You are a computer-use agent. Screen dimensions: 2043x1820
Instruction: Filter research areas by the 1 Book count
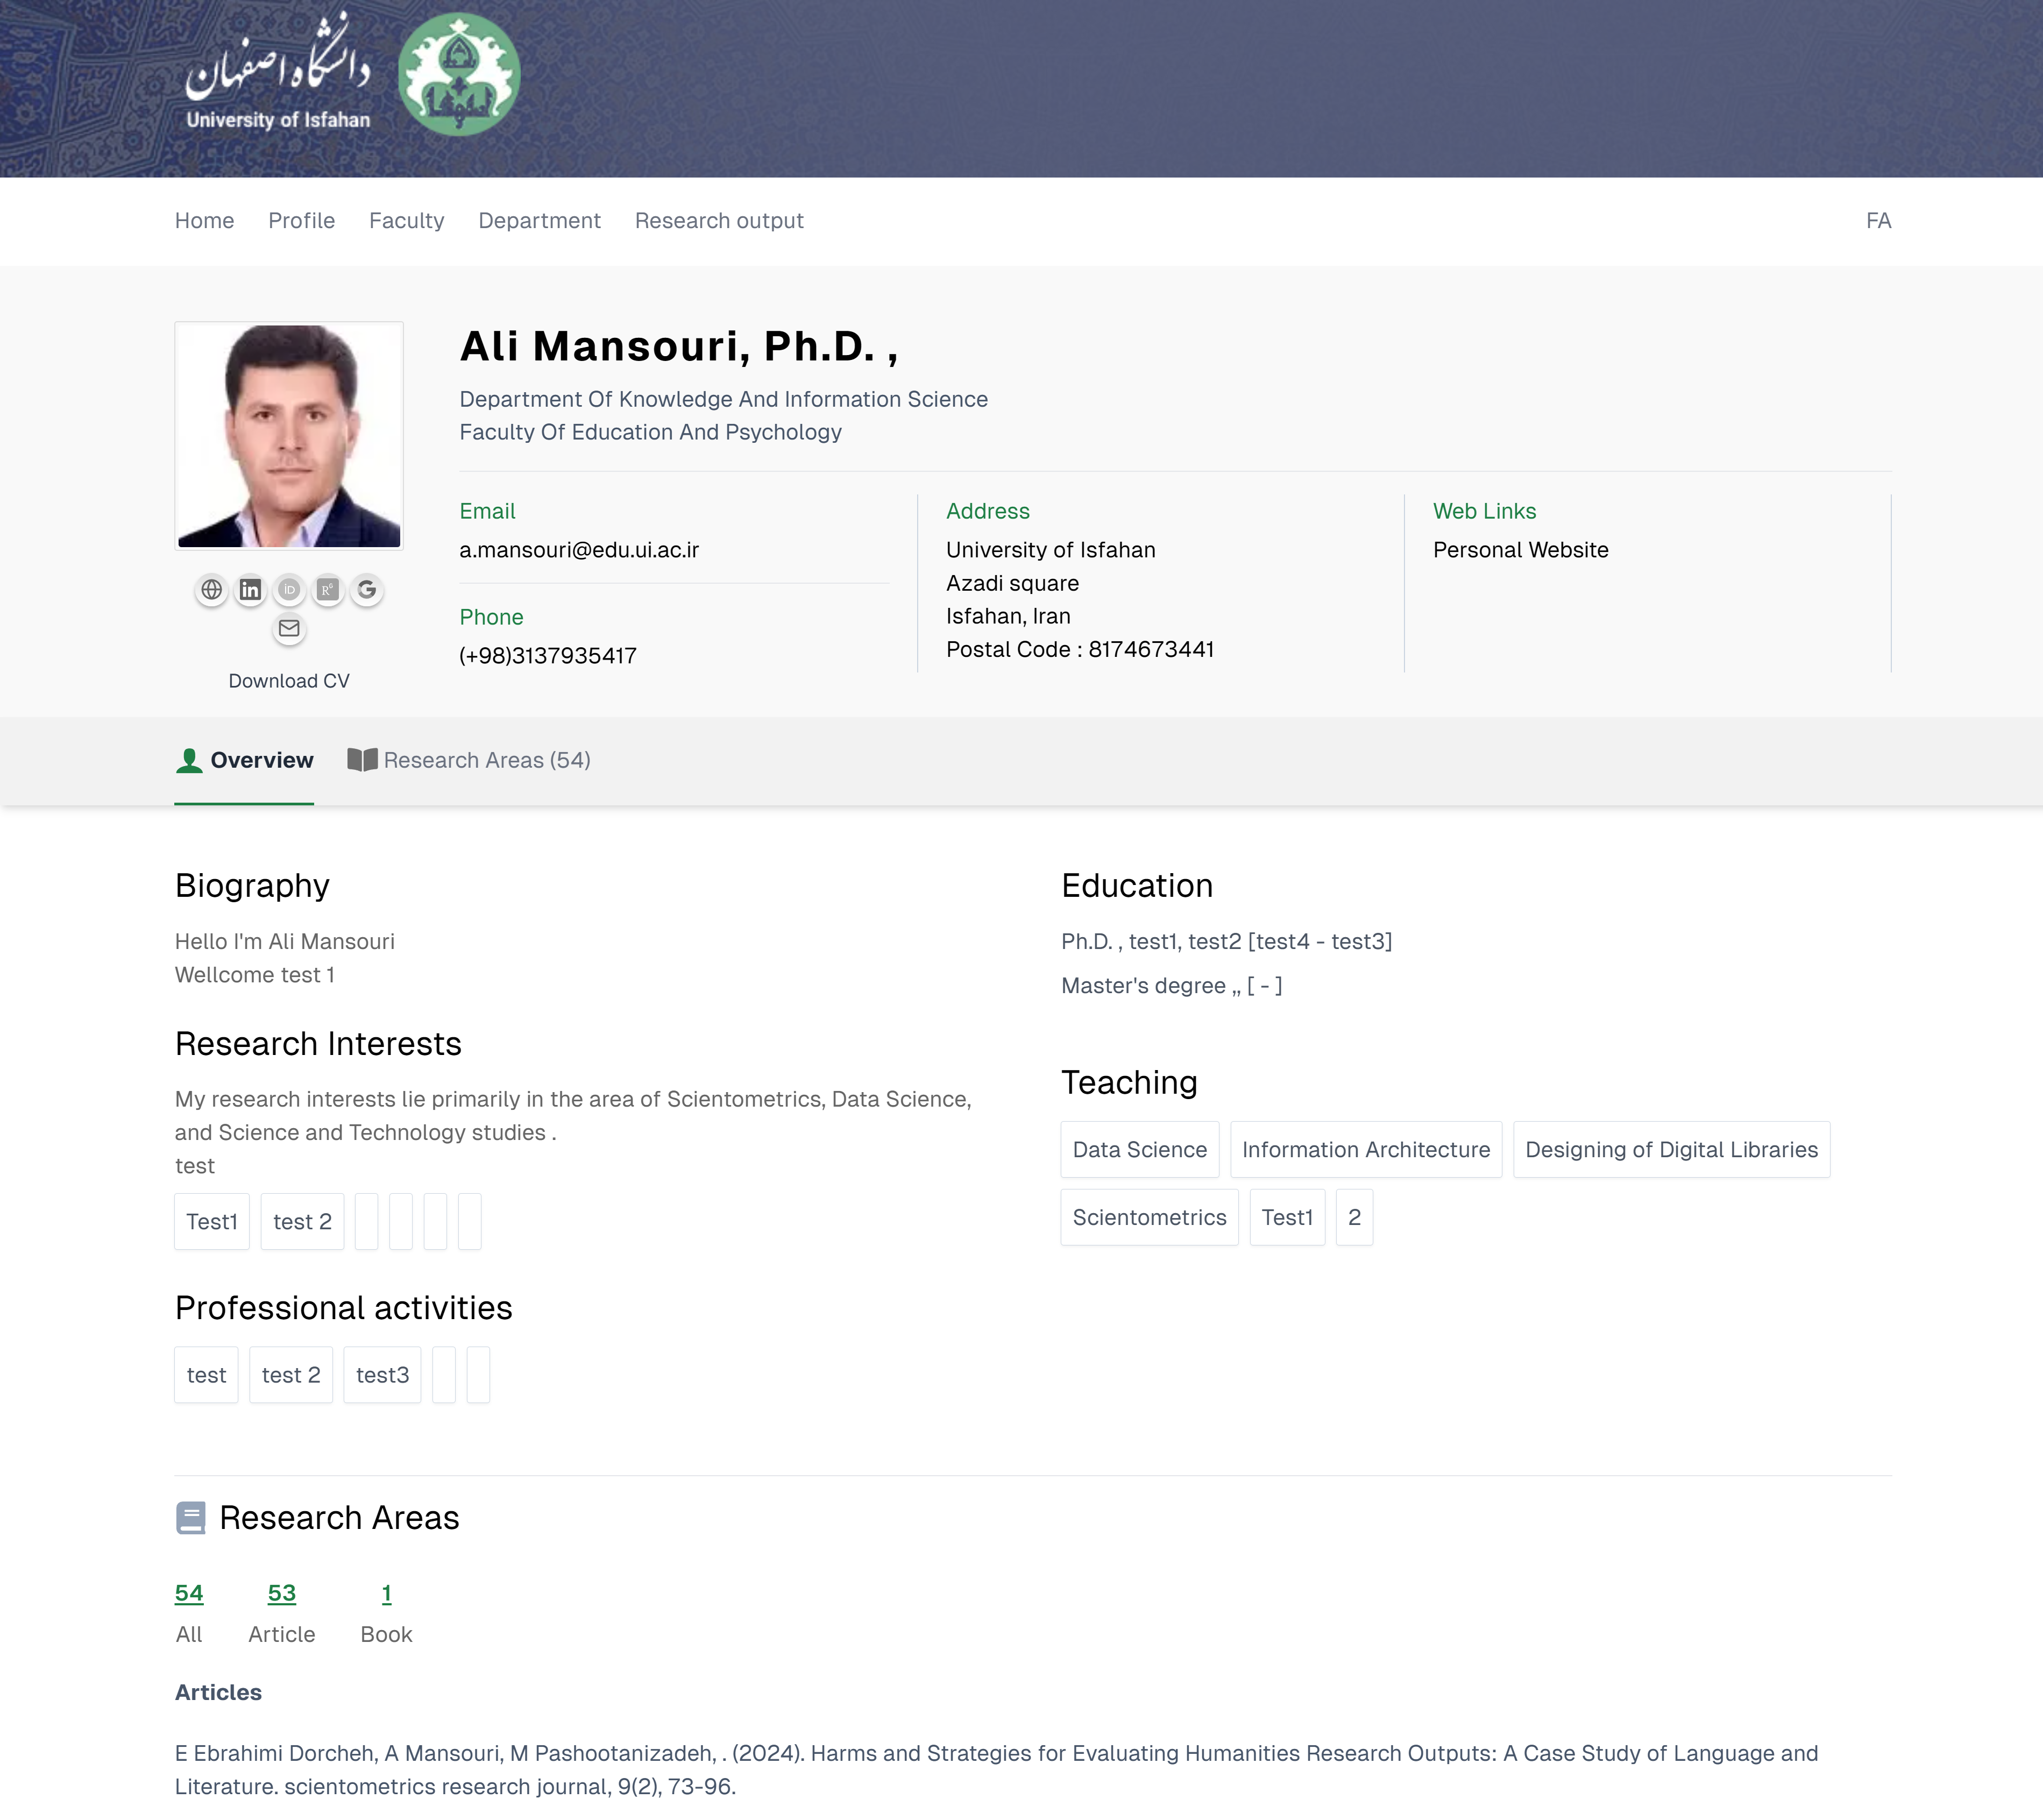click(x=386, y=1594)
